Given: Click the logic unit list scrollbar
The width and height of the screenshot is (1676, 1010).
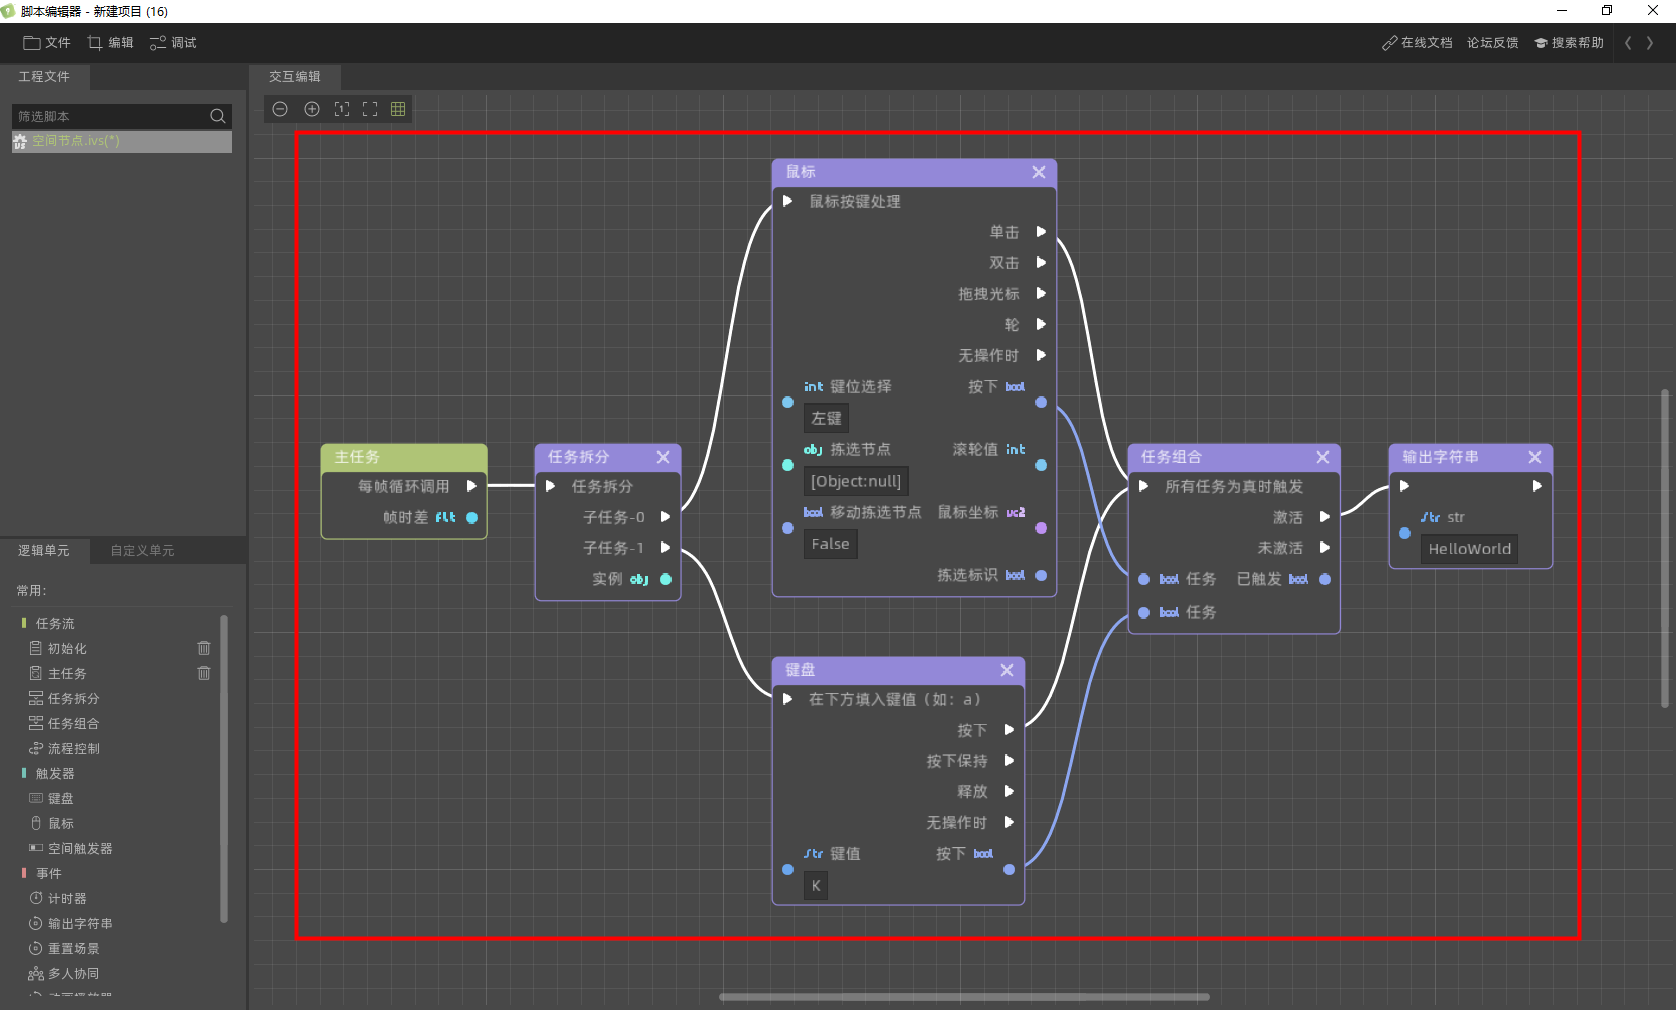Looking at the screenshot, I should pos(223,769).
